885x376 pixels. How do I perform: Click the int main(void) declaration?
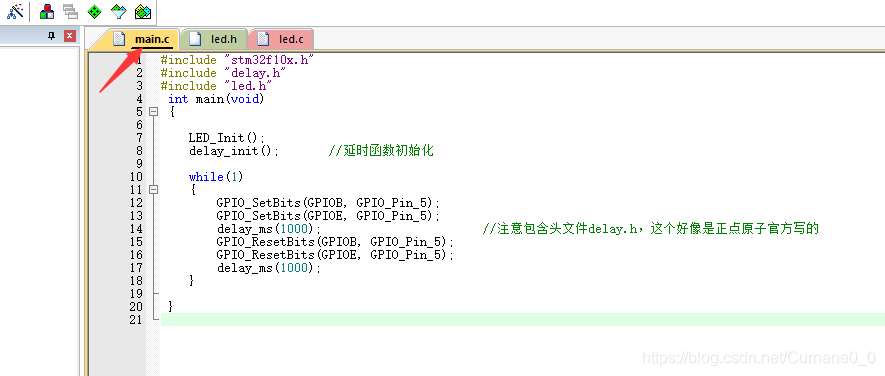pos(216,99)
